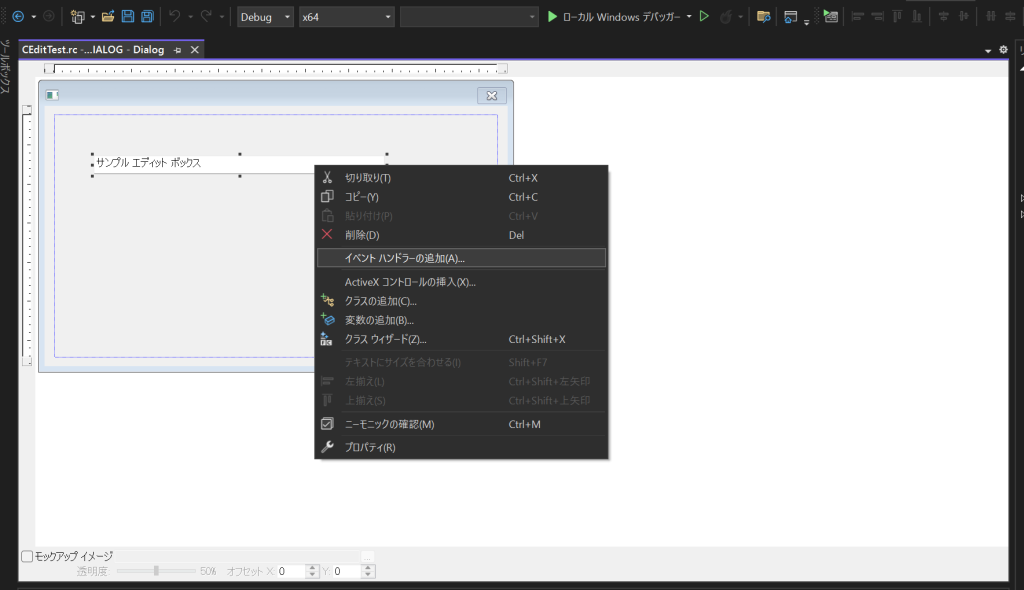Expand the ローカル Windows デバッガー dropdown arrow

pyautogui.click(x=689, y=17)
